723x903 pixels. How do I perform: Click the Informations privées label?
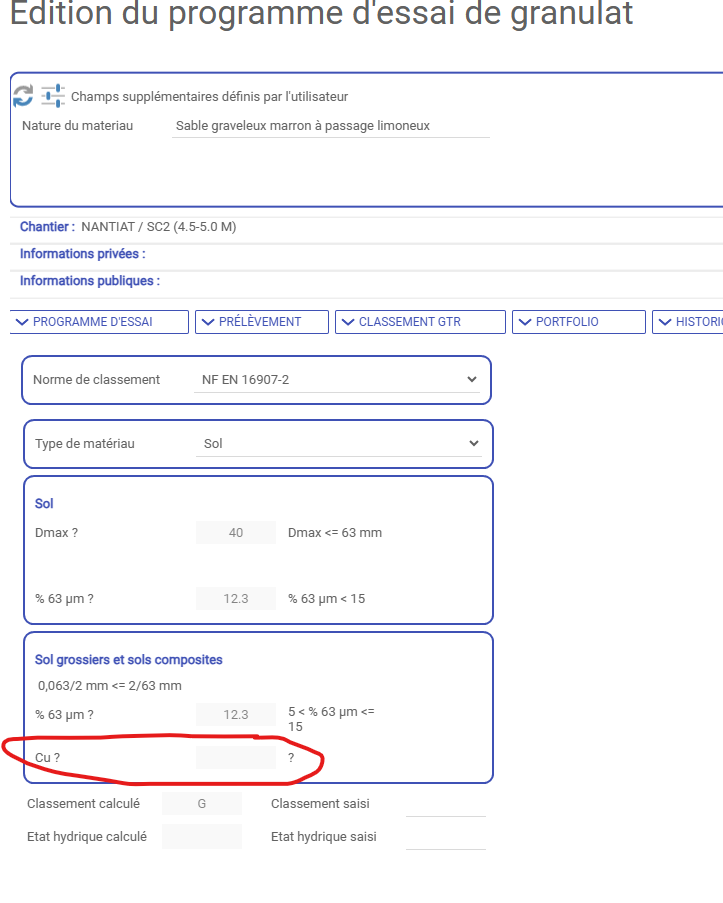(x=82, y=254)
